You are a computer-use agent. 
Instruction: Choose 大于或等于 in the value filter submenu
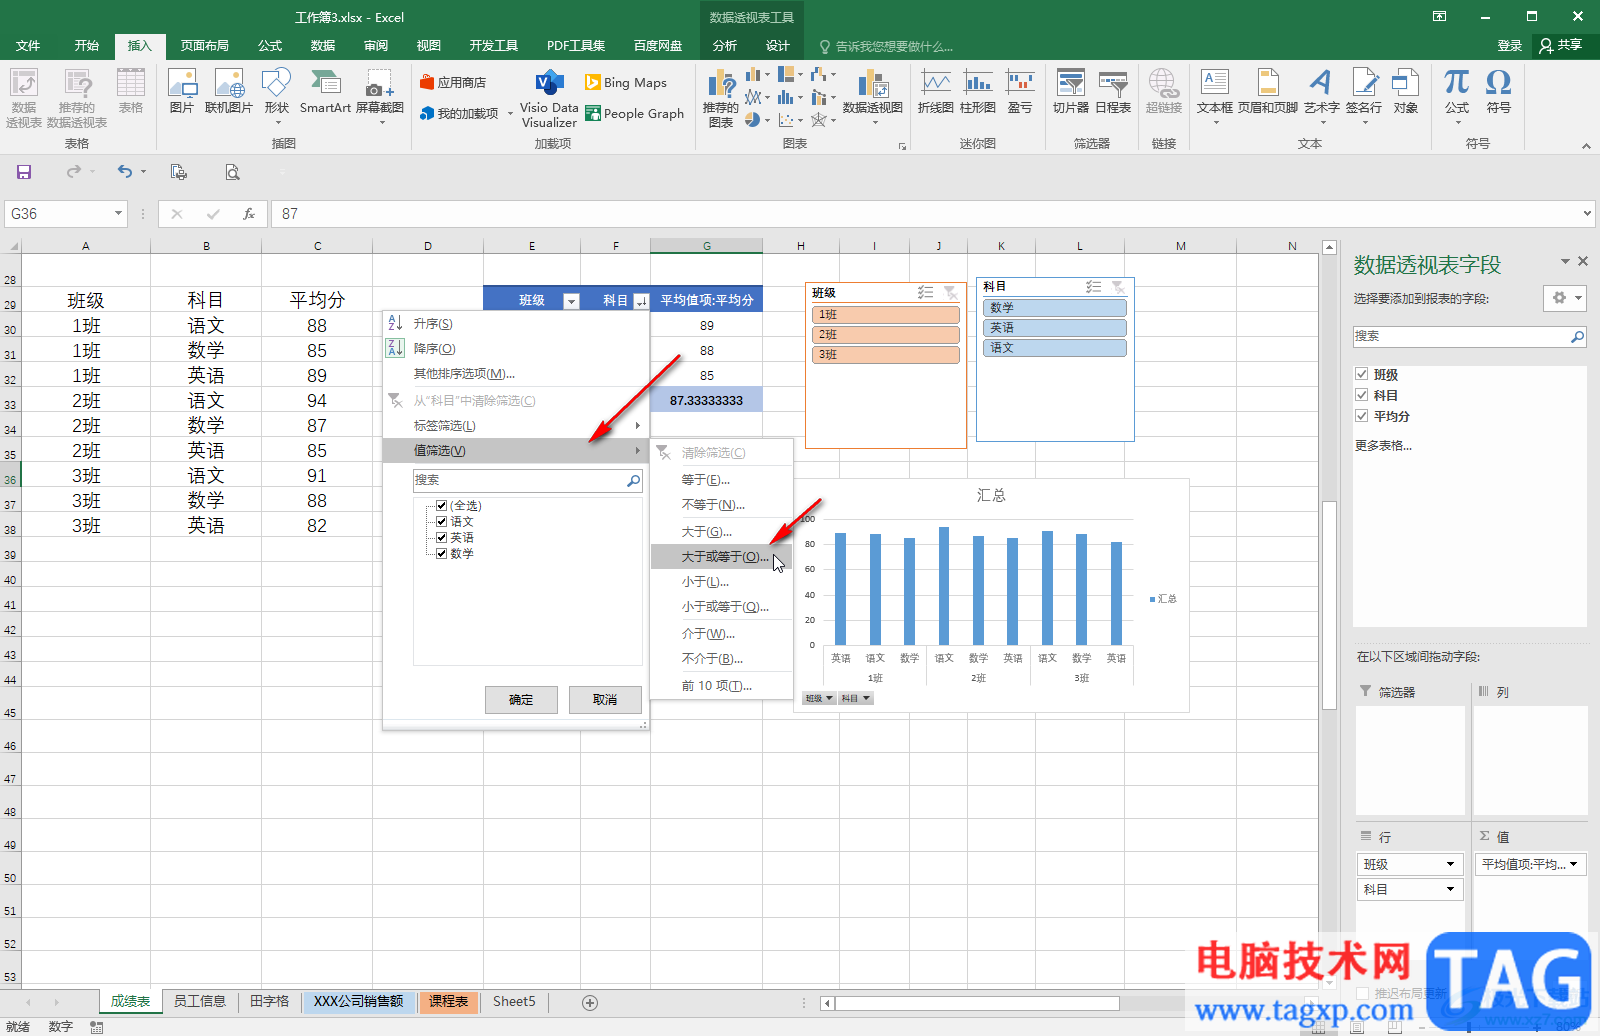pyautogui.click(x=721, y=557)
